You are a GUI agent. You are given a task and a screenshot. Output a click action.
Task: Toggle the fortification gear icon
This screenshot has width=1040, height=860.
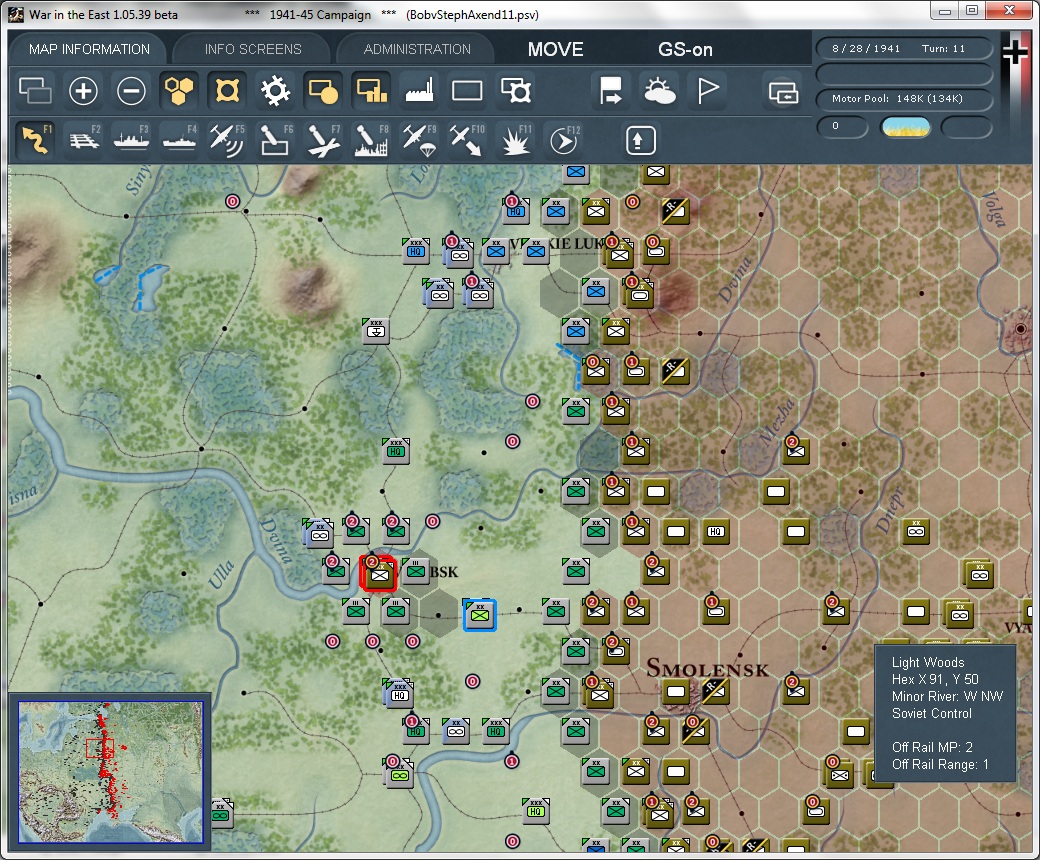pos(275,90)
